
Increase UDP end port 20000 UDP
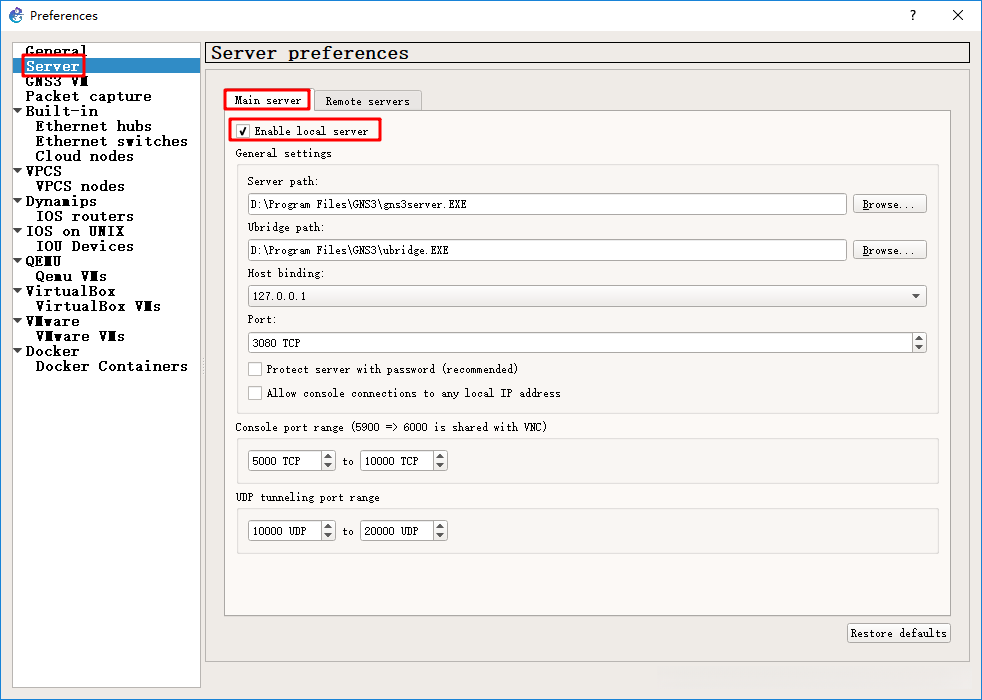click(x=440, y=527)
